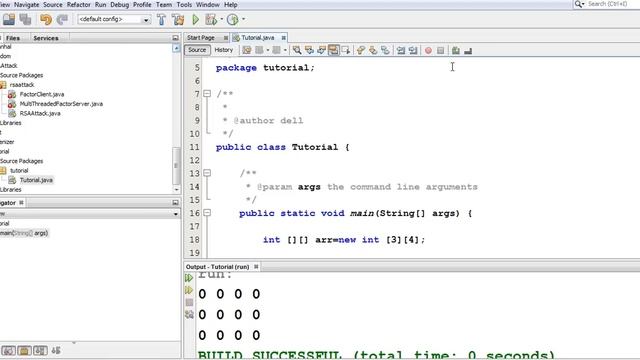This screenshot has height=360, width=640.
Task: Click the Last Edit icon in the editor toolbar
Action: coord(247,50)
